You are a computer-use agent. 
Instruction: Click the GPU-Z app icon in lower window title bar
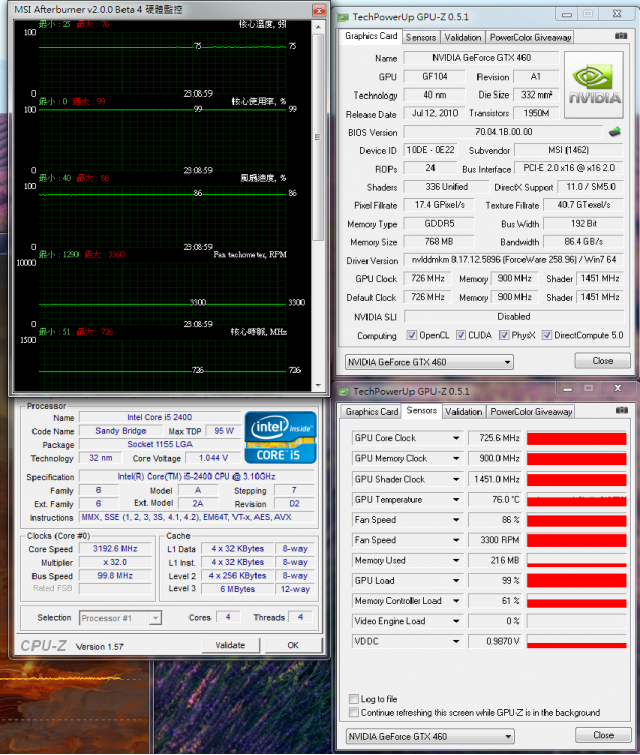[x=343, y=392]
